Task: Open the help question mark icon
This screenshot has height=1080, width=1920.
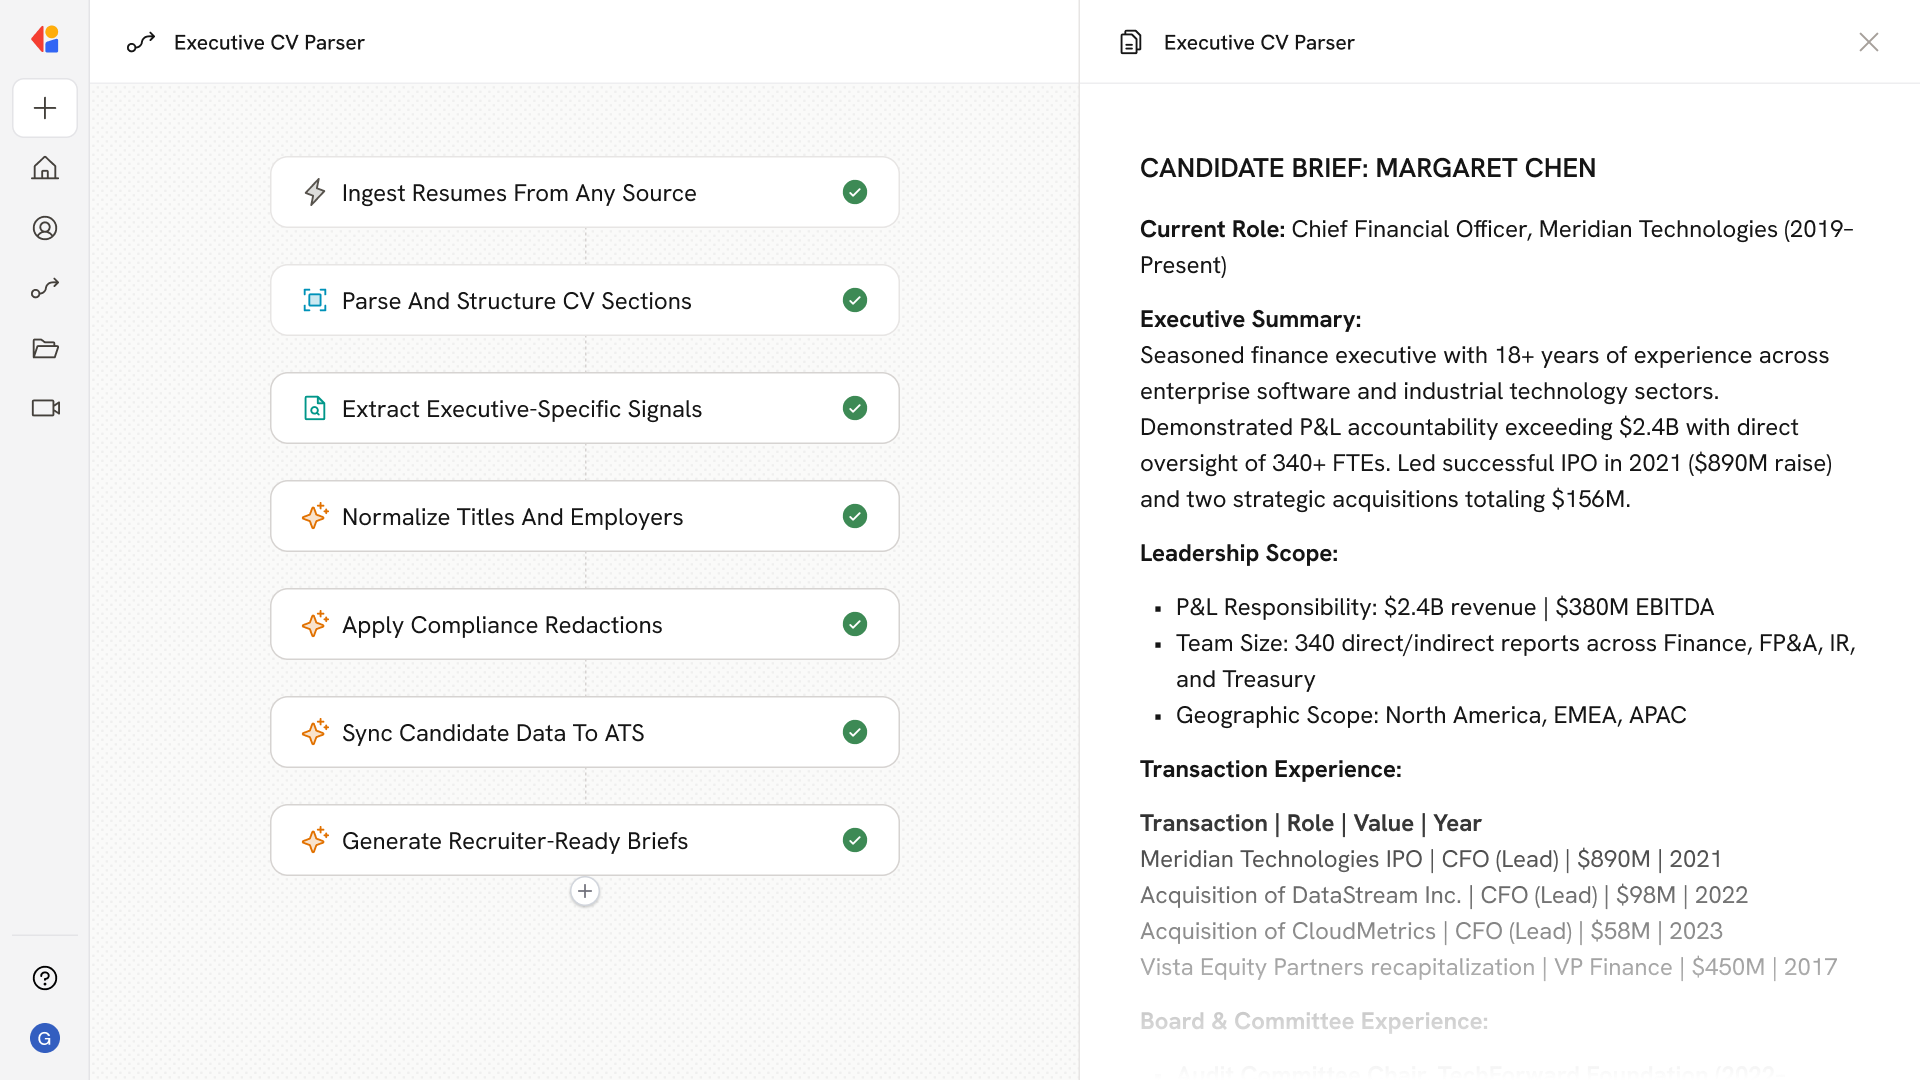Action: tap(45, 978)
